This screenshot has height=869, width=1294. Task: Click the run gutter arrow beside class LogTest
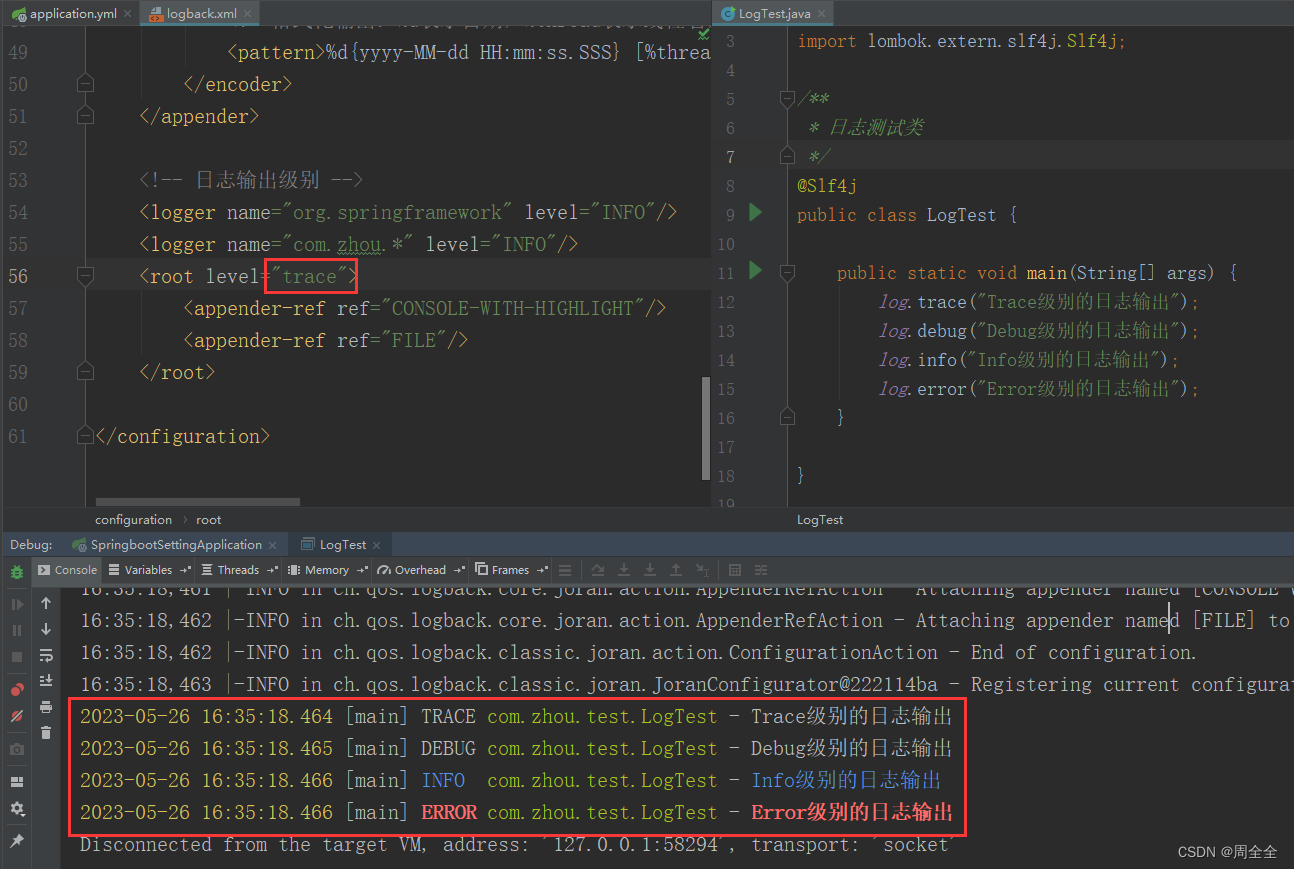click(756, 213)
